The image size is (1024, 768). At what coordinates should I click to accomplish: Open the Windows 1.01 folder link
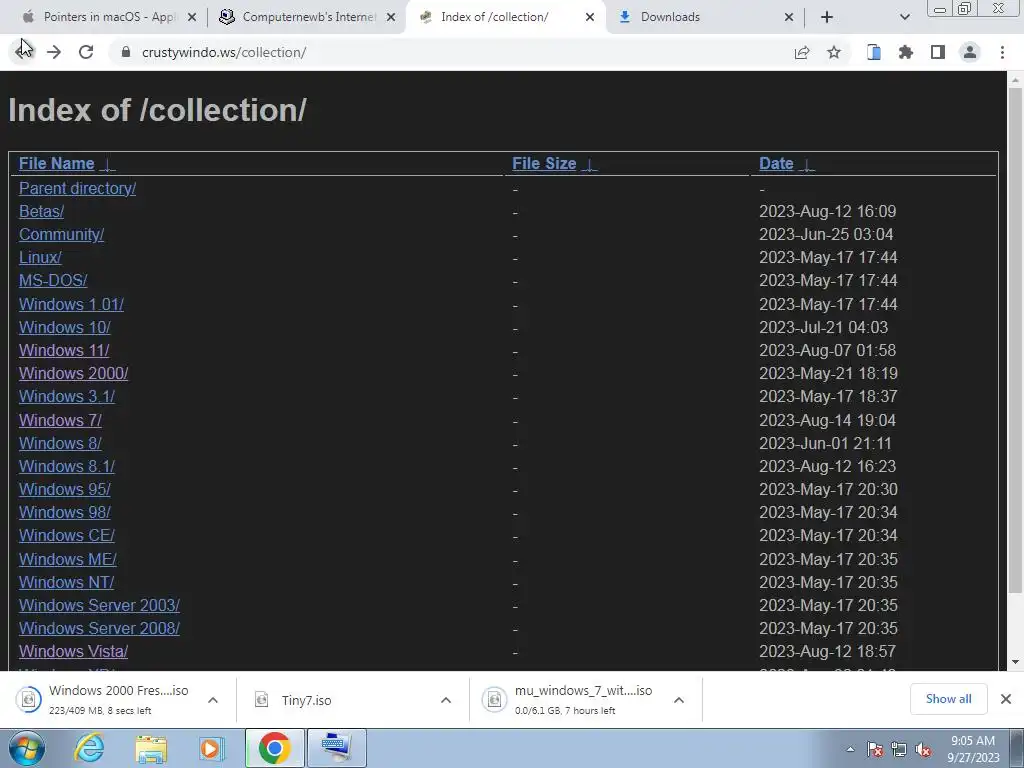[71, 304]
